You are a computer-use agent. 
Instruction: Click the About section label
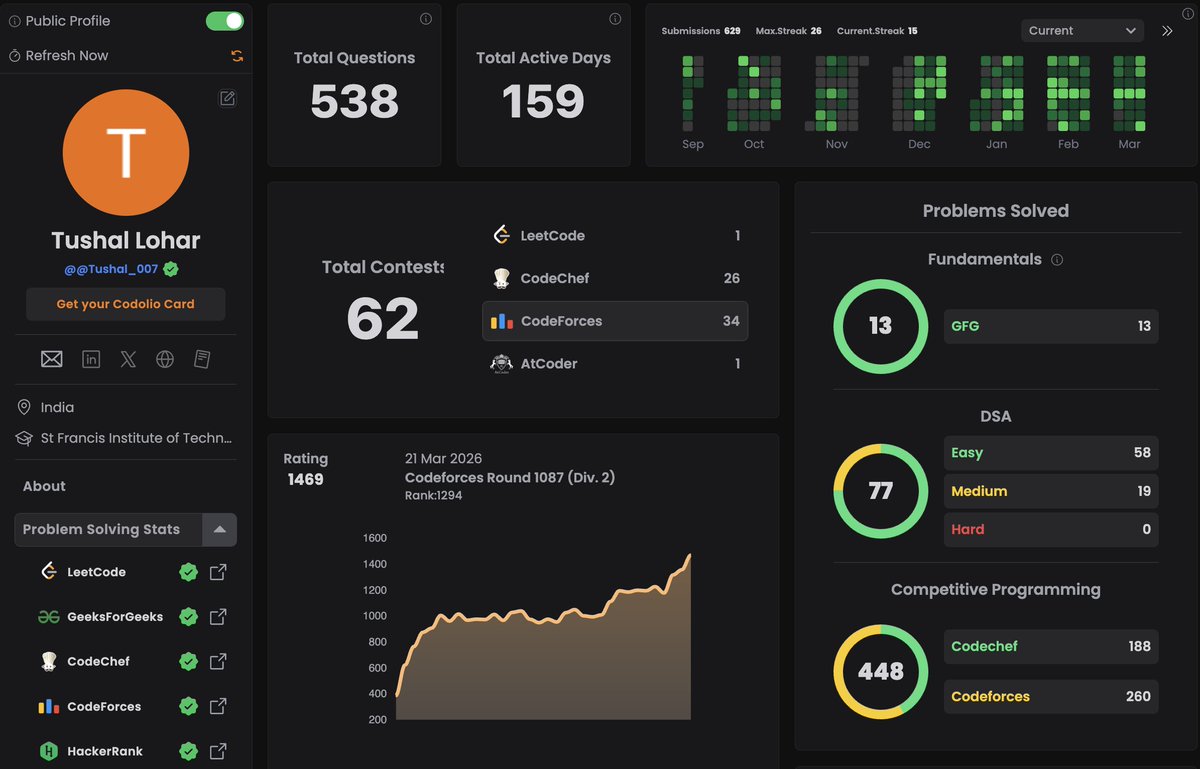pos(44,486)
